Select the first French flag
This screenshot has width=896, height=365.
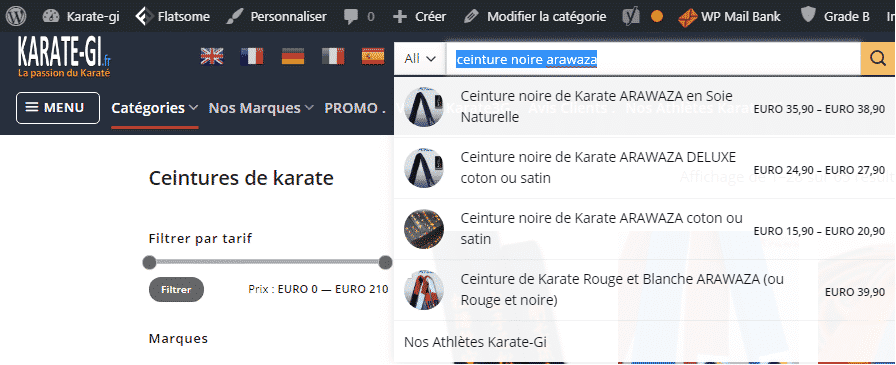point(252,56)
